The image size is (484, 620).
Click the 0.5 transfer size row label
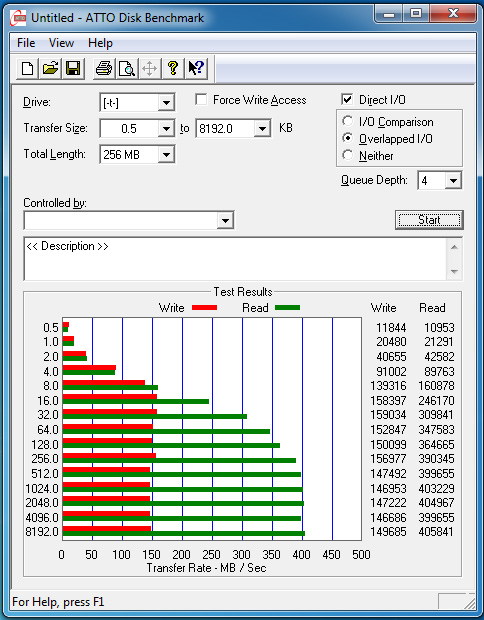pyautogui.click(x=51, y=328)
